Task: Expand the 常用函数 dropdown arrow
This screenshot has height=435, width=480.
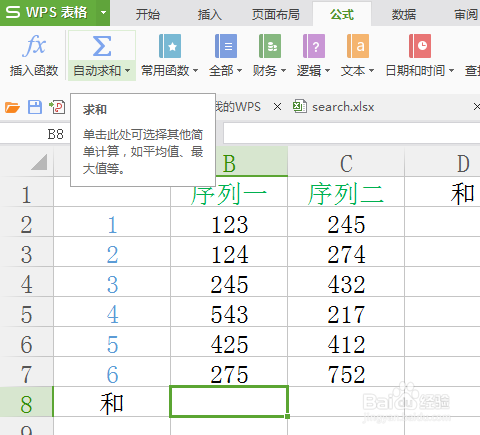Action: [x=196, y=71]
